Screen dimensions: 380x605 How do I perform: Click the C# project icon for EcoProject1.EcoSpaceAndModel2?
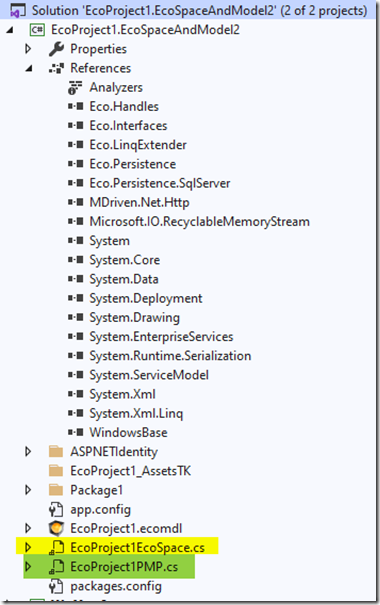37,30
